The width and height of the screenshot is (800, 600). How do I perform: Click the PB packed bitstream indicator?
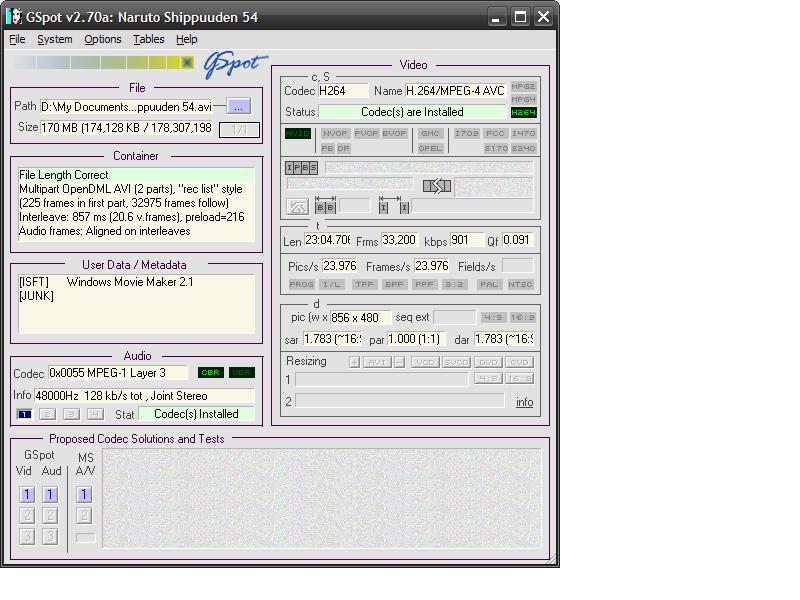coord(327,148)
